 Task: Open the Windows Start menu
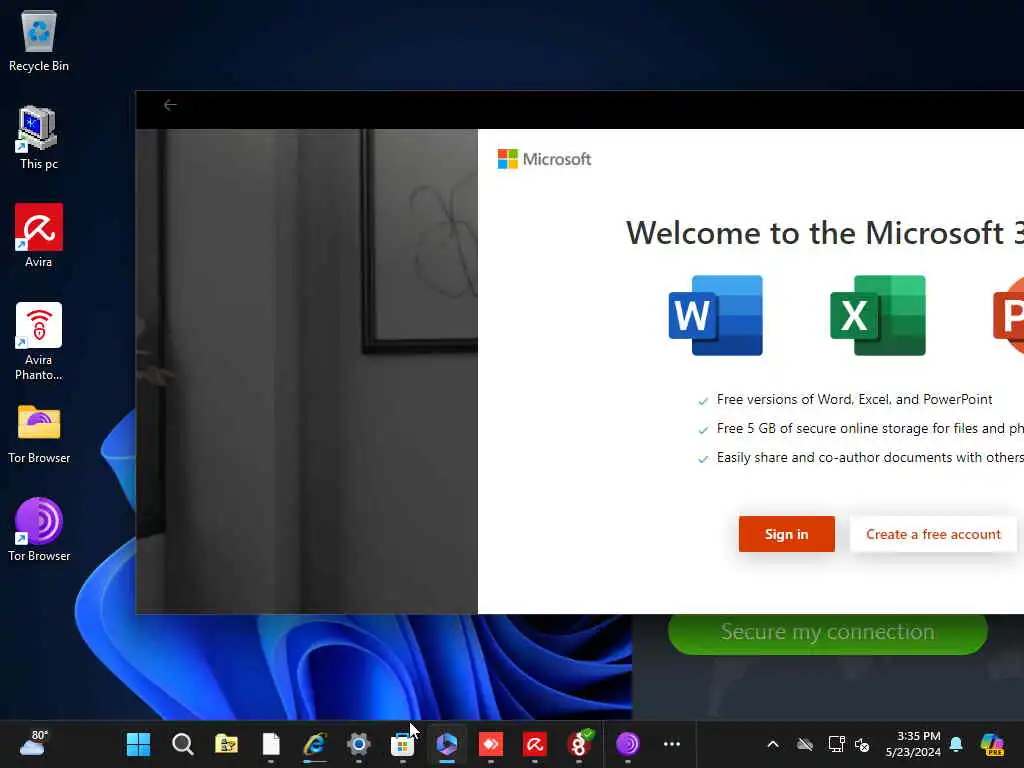pos(138,744)
